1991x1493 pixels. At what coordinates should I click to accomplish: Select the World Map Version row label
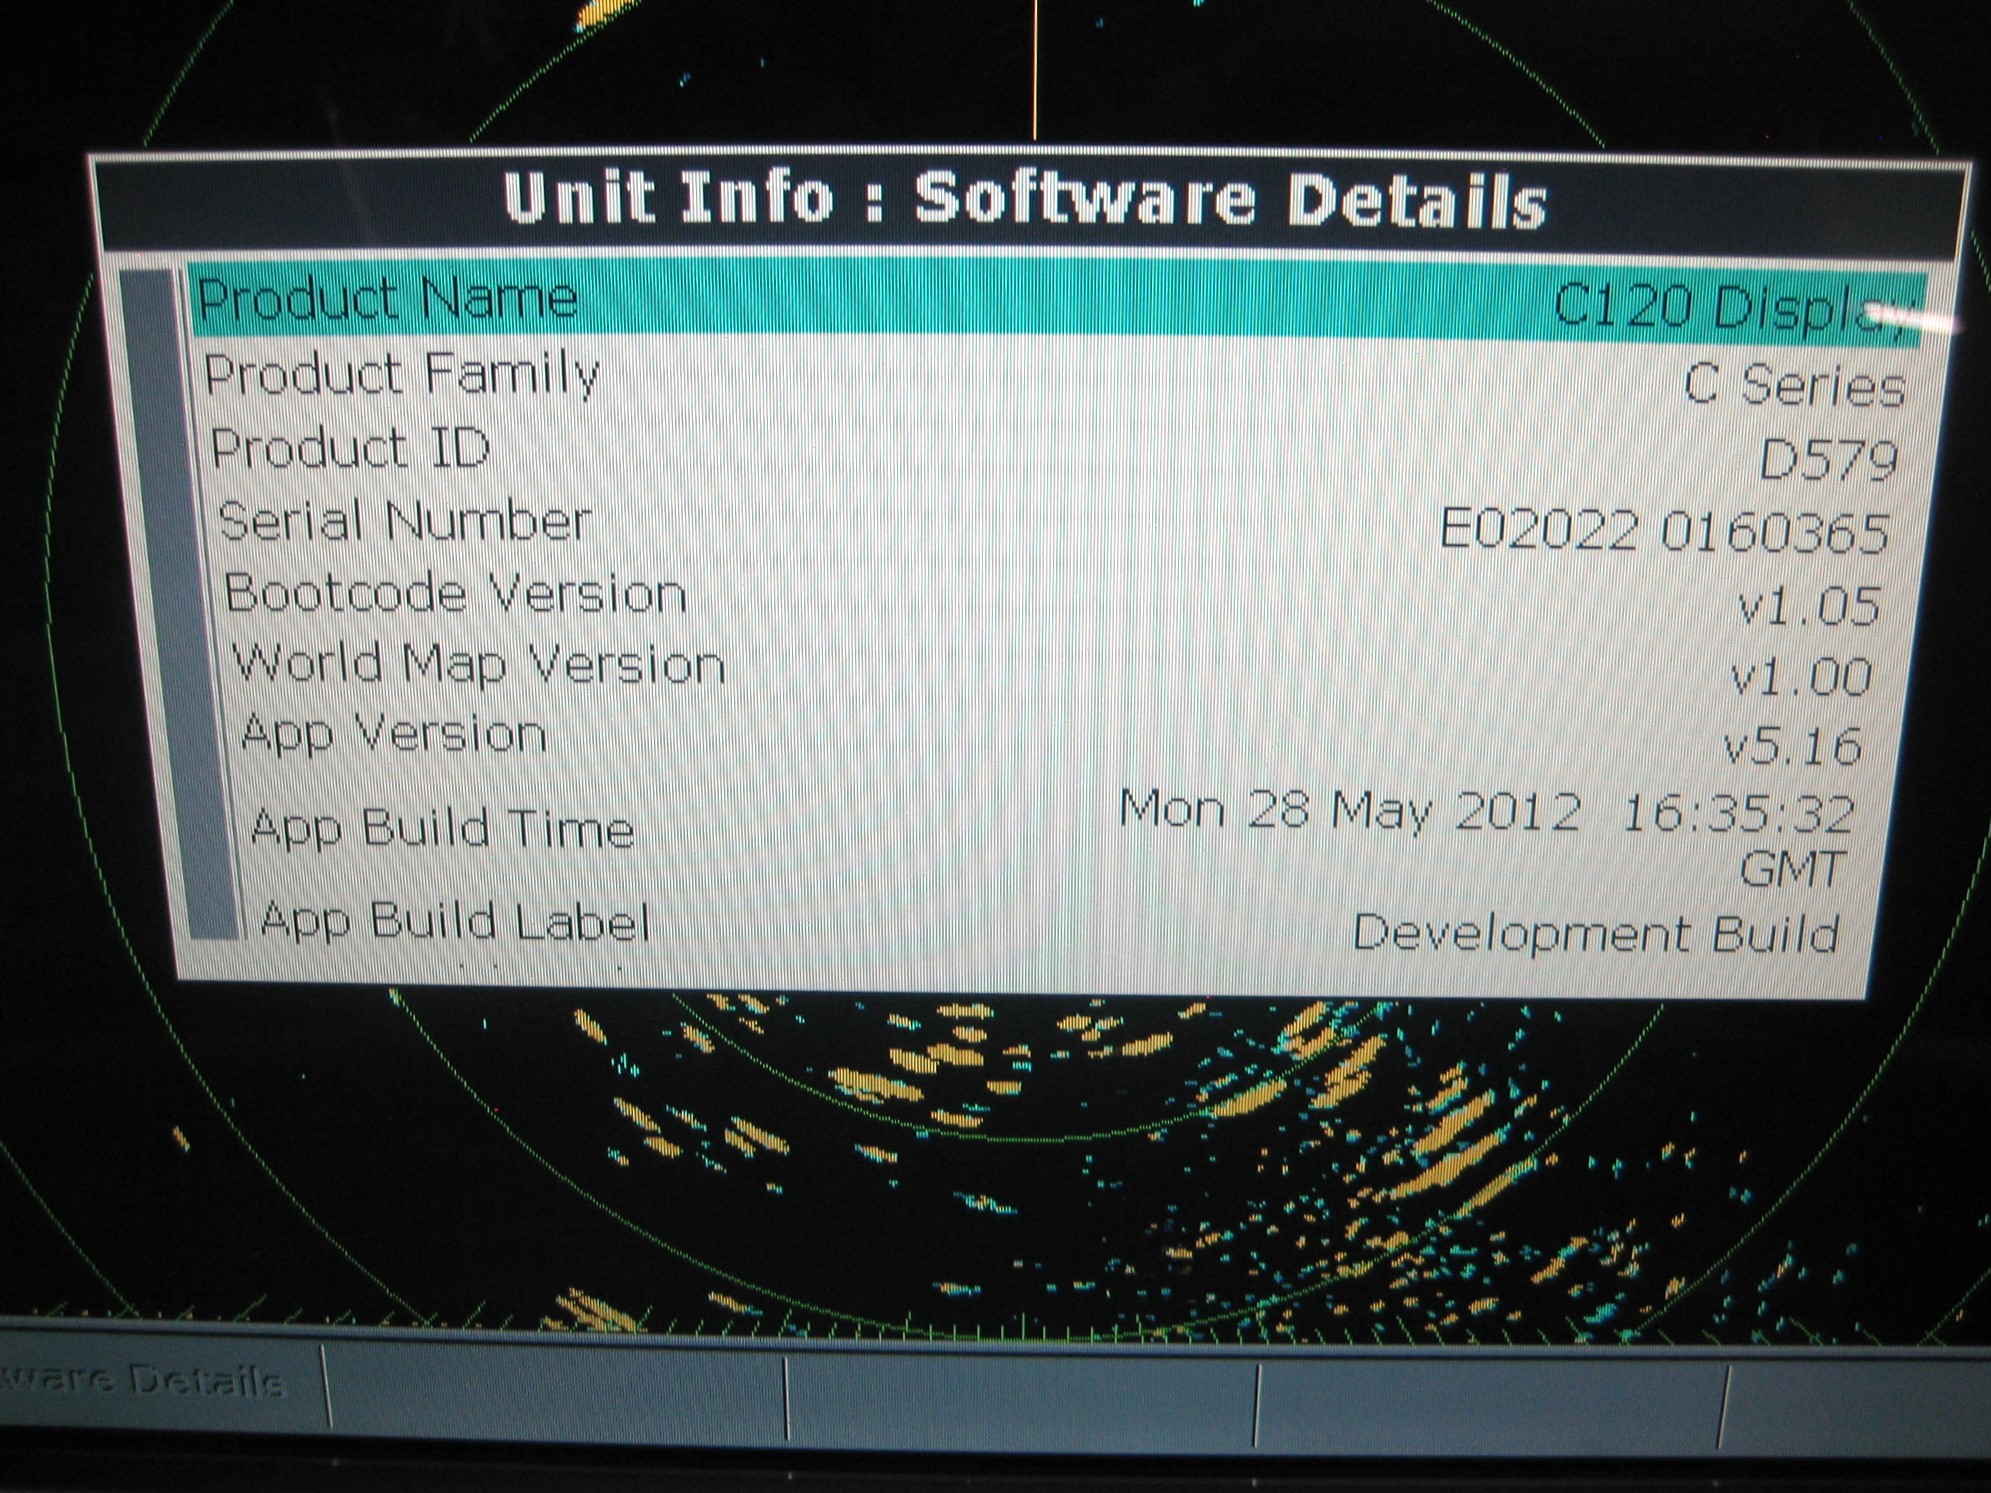(x=478, y=664)
